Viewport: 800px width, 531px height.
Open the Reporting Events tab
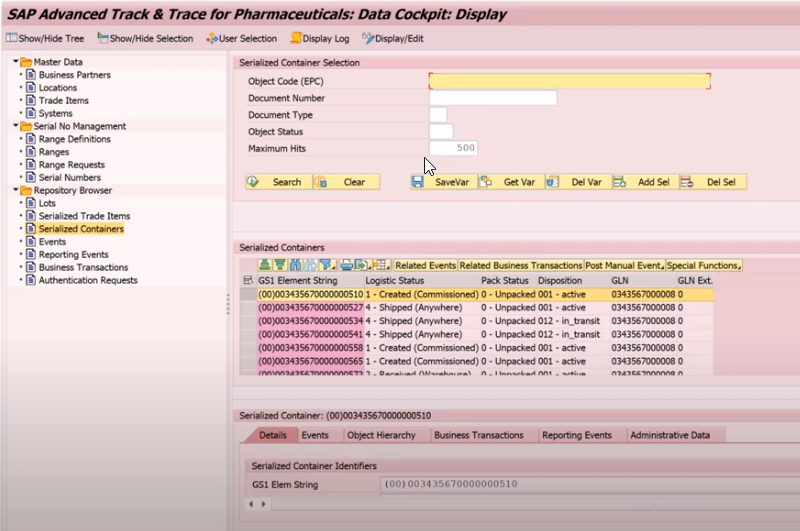[x=577, y=435]
